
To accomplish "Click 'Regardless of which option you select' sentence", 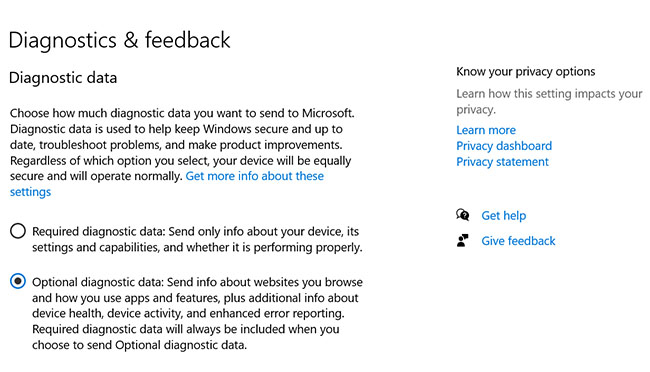I will click(x=181, y=168).
